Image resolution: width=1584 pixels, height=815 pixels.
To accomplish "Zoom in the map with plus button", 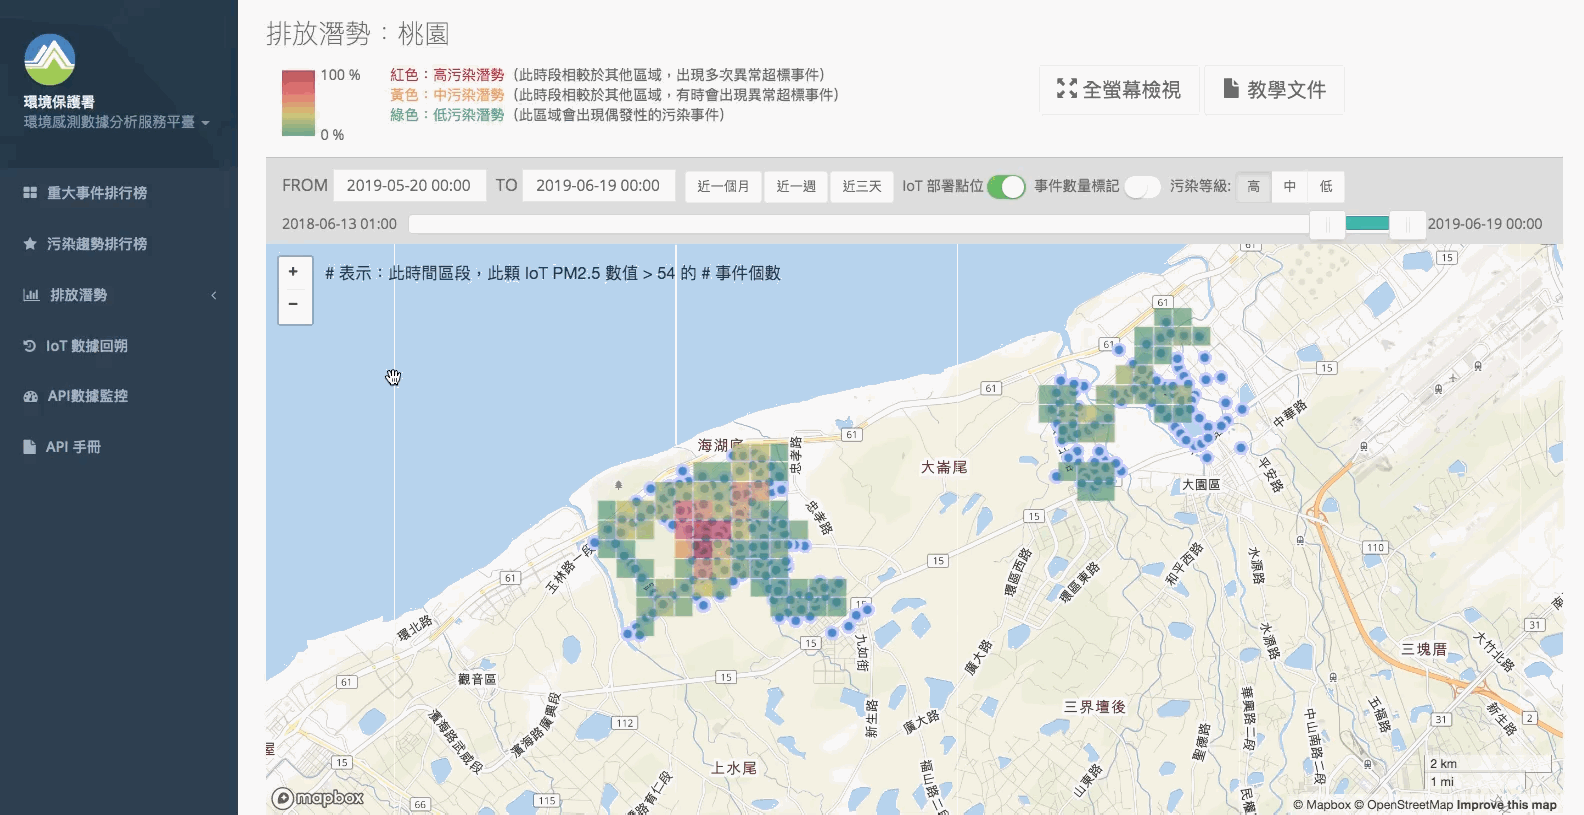I will 293,272.
